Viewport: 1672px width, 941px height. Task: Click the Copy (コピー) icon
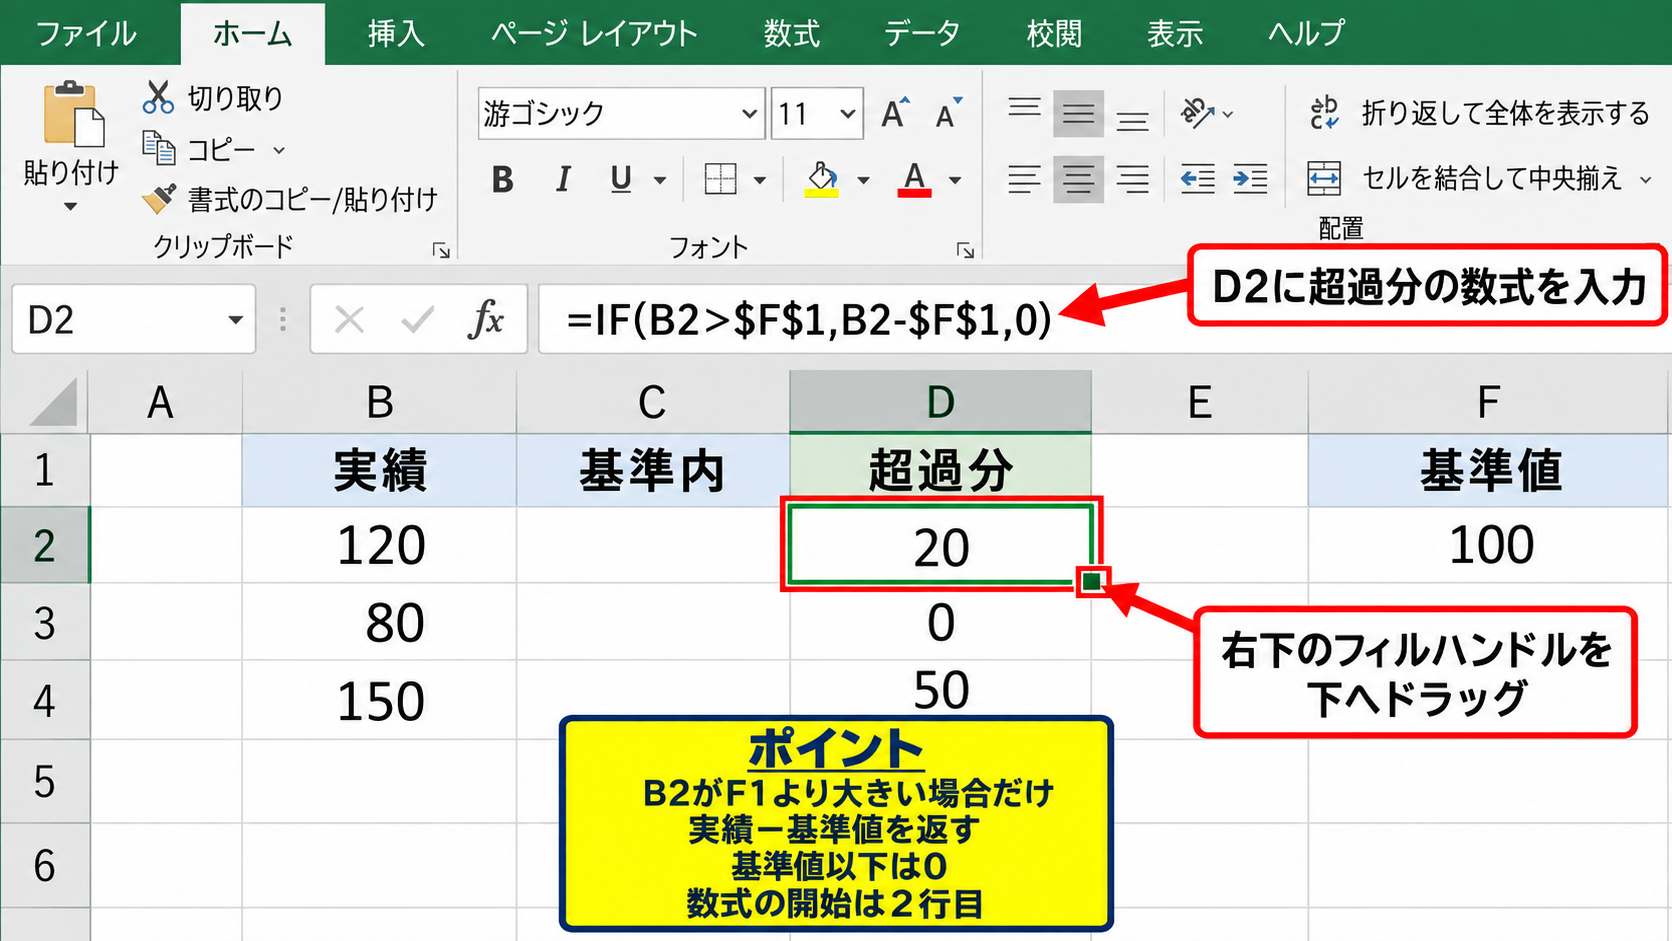tap(159, 148)
